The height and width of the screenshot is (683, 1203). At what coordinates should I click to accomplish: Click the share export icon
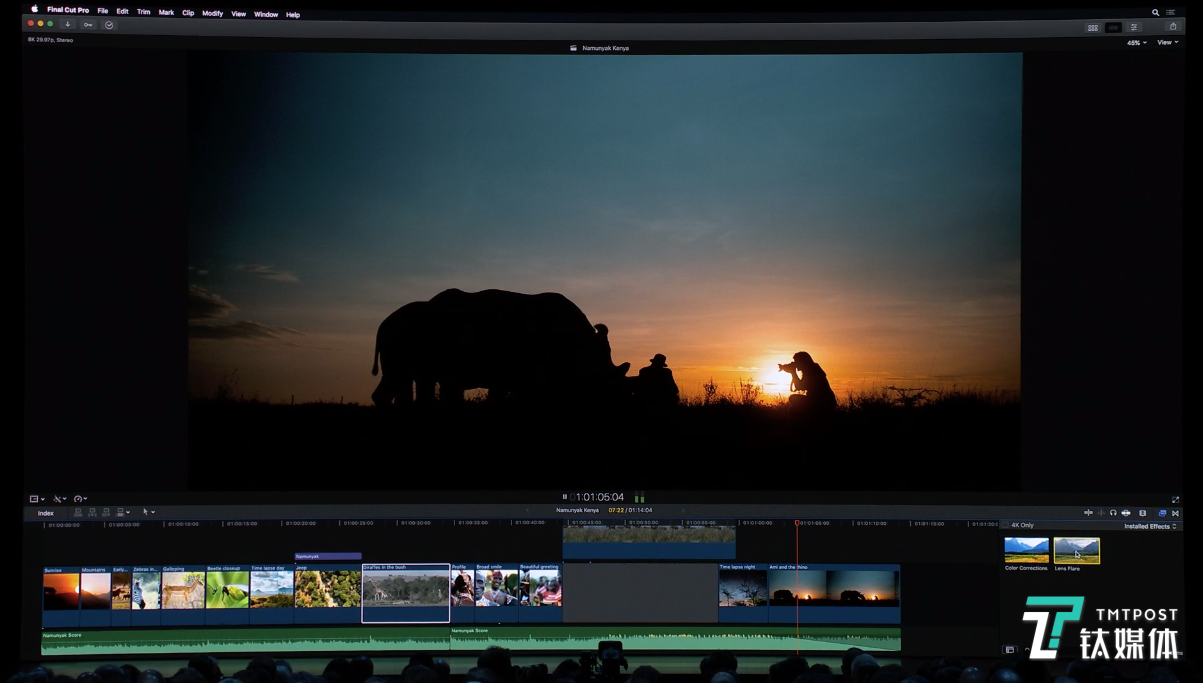1173,27
